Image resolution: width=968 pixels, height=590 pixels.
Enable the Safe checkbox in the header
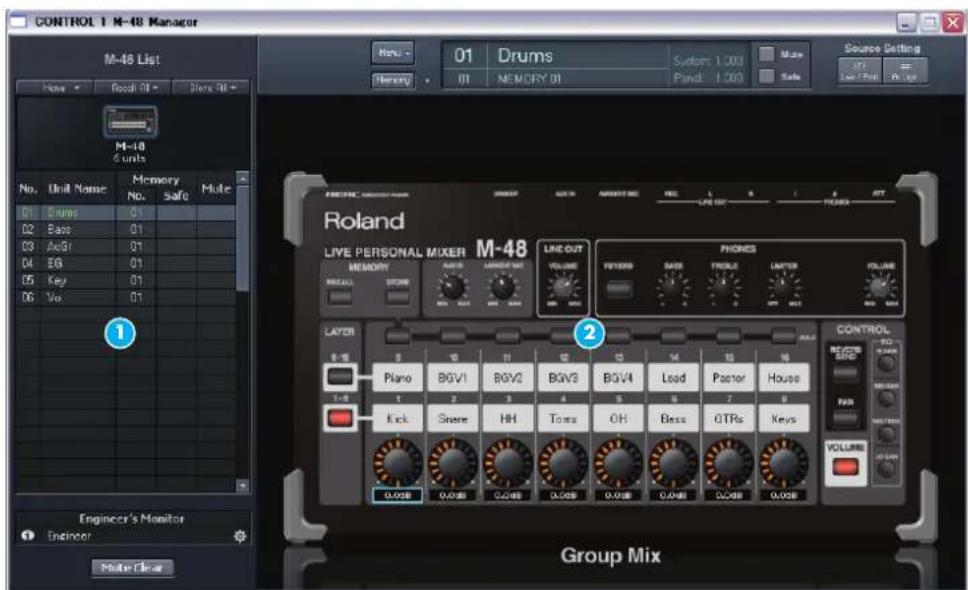[766, 77]
